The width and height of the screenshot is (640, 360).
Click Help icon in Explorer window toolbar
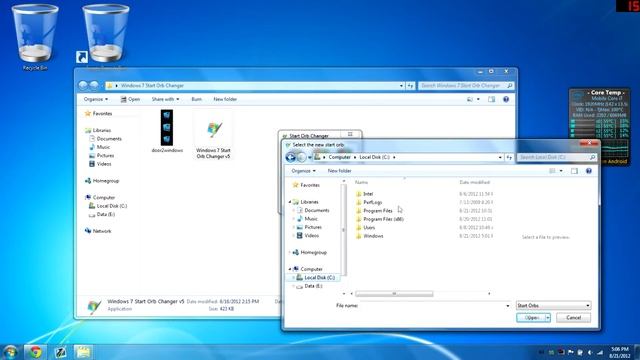tap(506, 99)
